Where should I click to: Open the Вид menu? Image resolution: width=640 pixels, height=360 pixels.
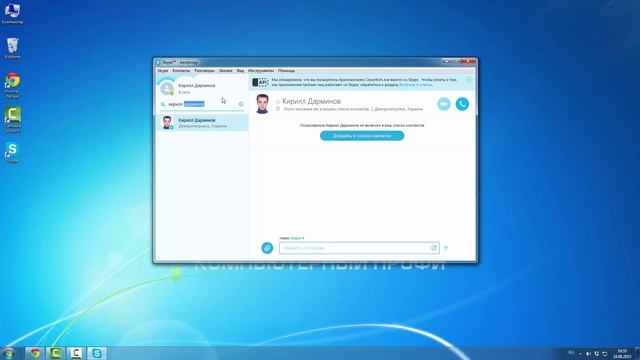coord(240,71)
